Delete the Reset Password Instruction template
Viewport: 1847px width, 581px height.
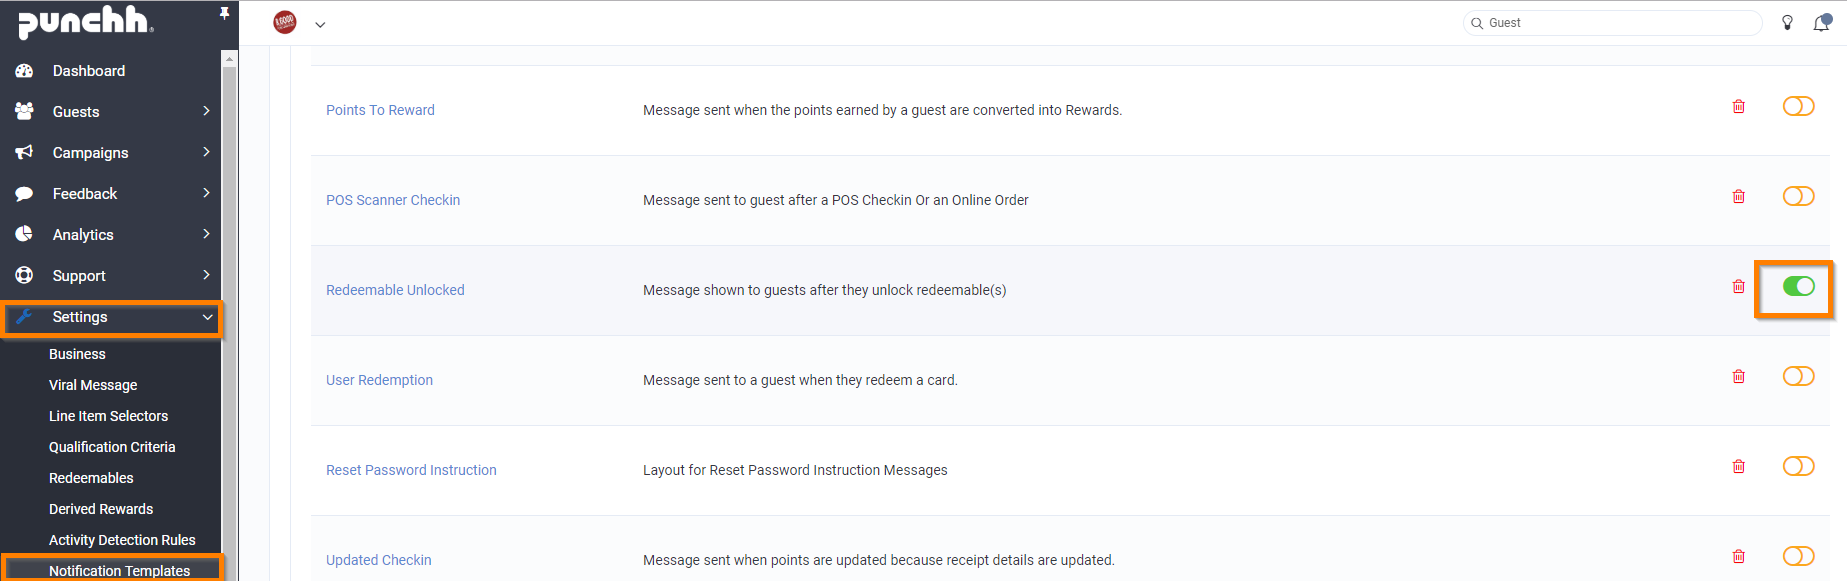(1738, 467)
